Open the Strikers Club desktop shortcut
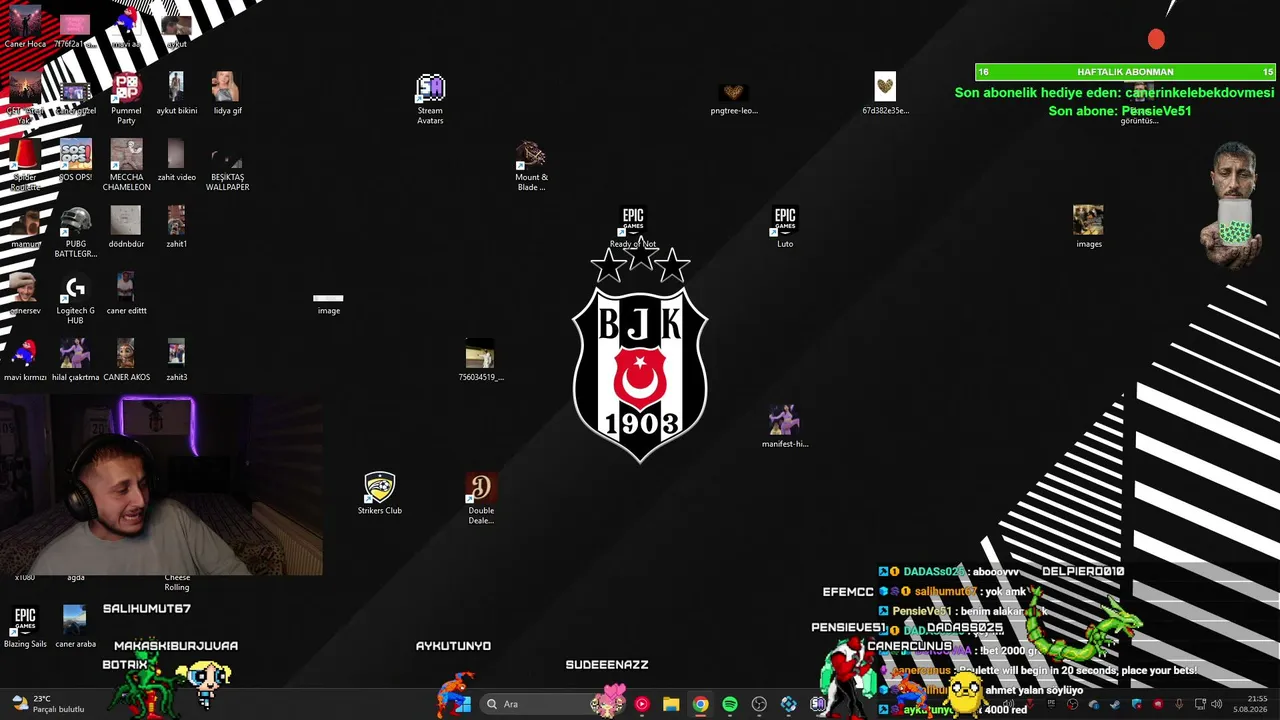 (380, 494)
